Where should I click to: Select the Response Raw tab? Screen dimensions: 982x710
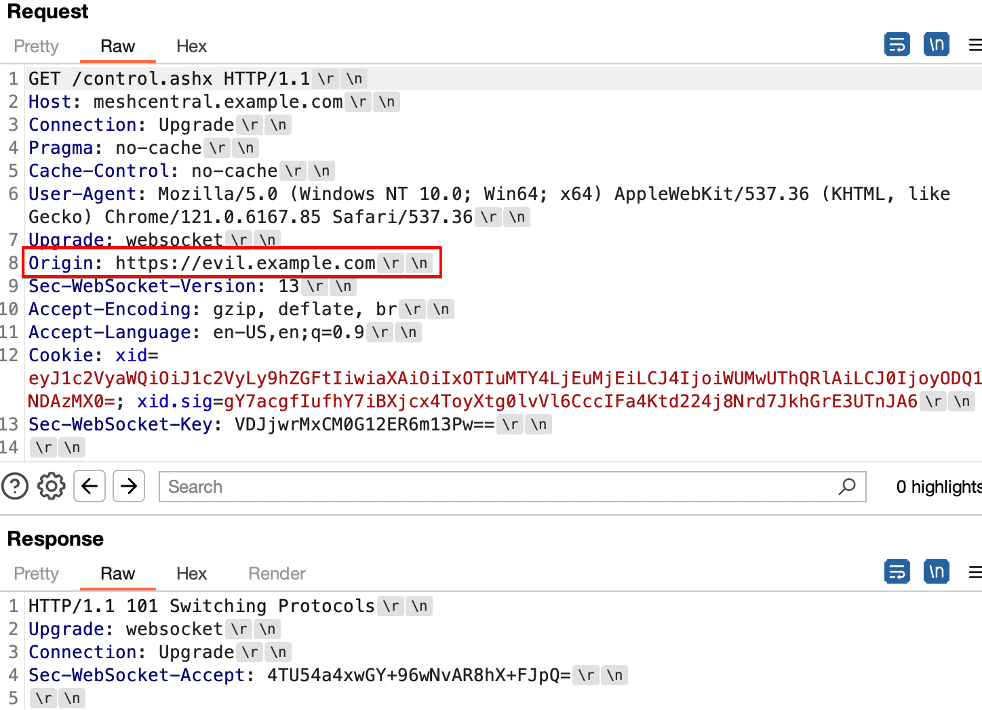point(118,573)
